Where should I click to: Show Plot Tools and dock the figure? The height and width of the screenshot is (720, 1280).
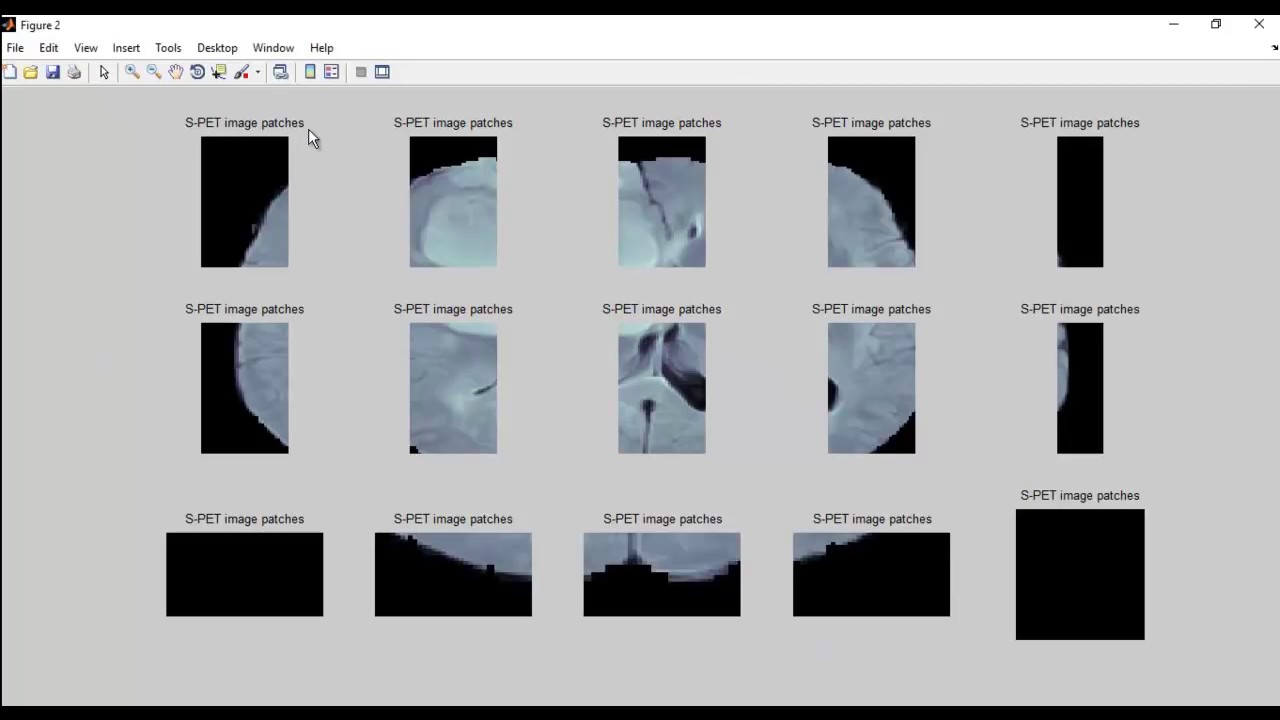382,72
